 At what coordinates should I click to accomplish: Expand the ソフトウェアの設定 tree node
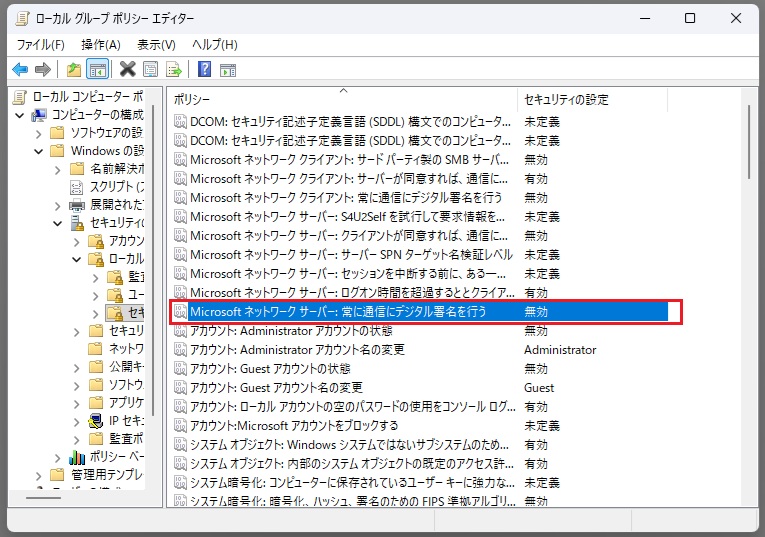[x=38, y=133]
